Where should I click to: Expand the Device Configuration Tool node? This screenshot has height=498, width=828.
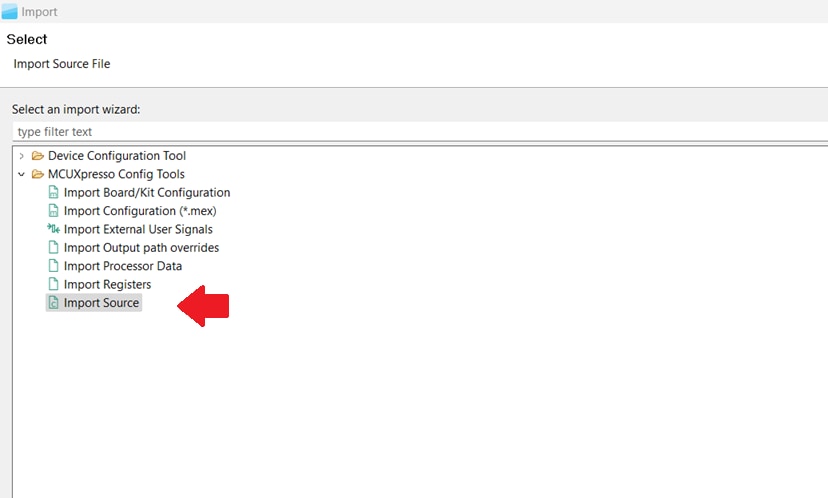pos(21,156)
